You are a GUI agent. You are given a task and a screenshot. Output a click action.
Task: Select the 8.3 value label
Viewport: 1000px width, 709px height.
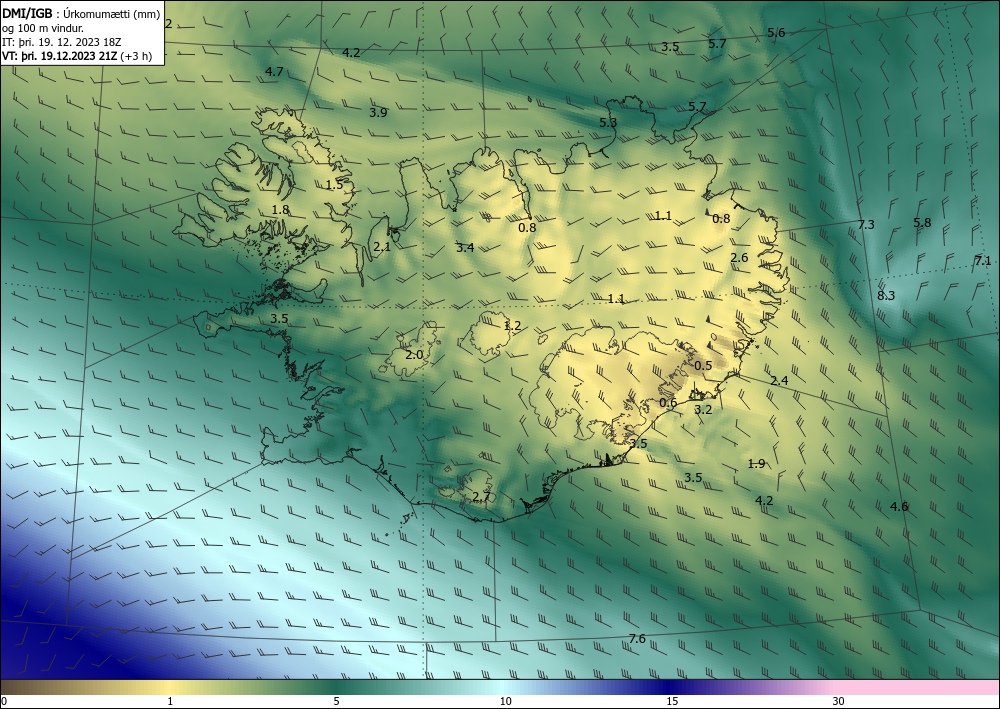pyautogui.click(x=886, y=295)
